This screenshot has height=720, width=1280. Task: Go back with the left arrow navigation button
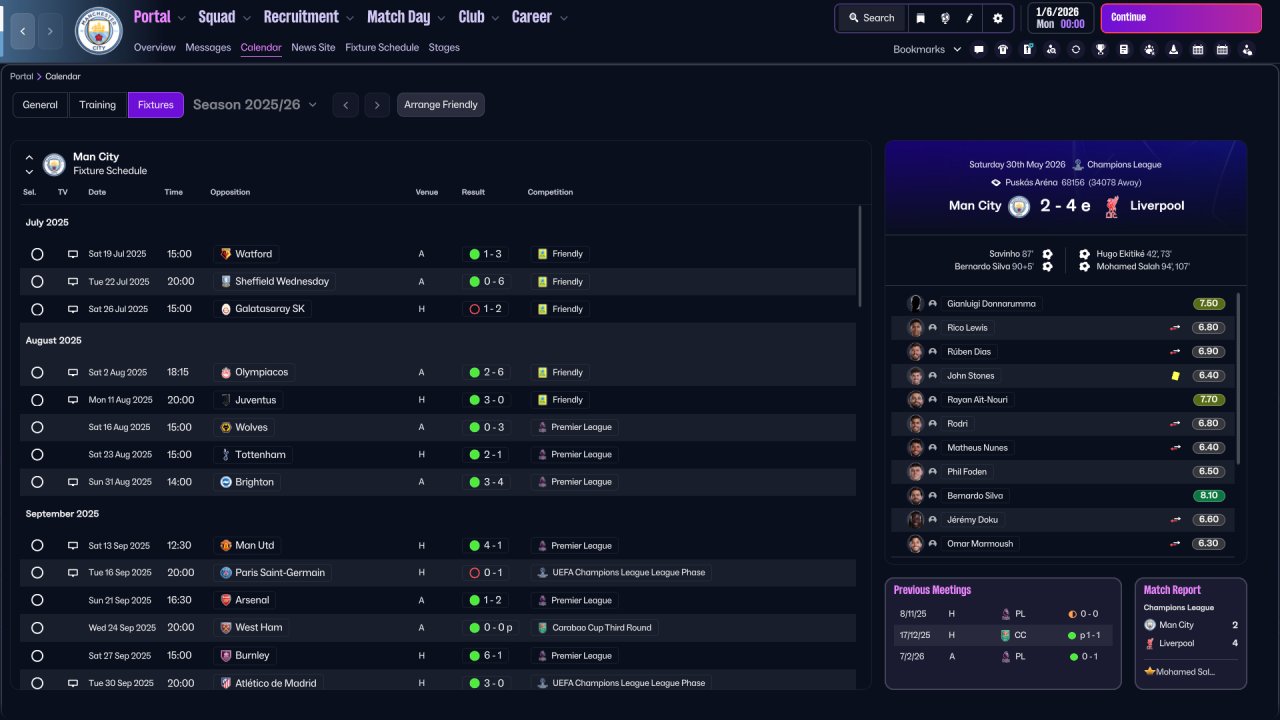point(23,31)
